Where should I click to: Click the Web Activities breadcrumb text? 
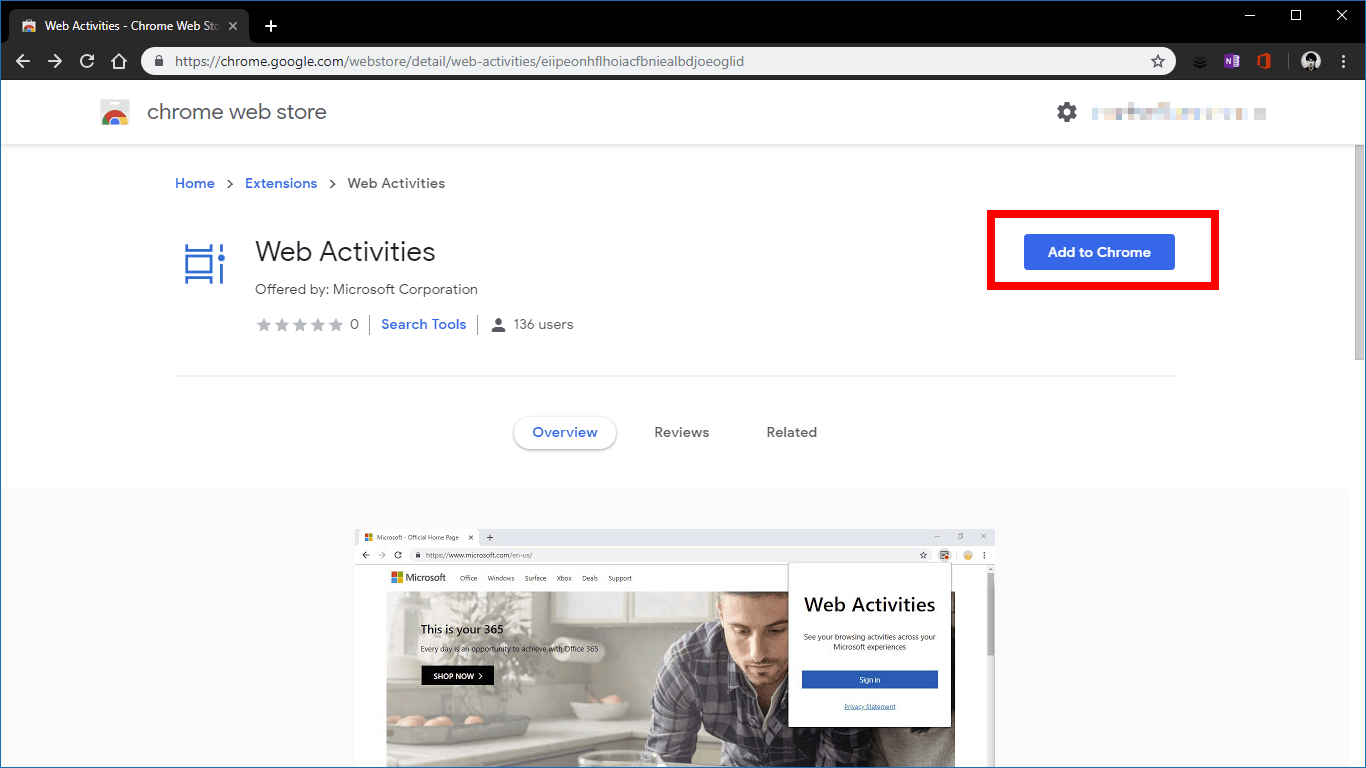coord(396,184)
